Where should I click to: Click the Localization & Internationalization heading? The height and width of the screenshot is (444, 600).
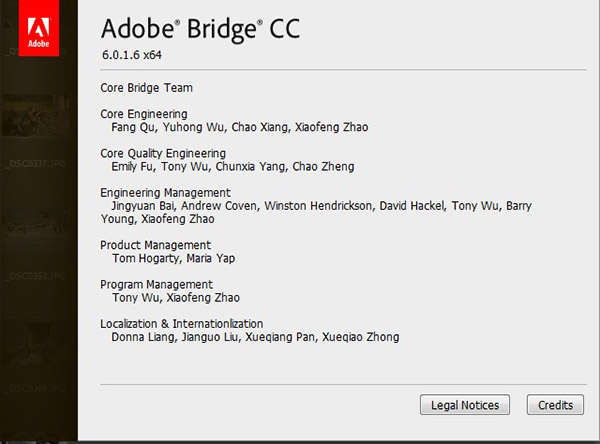click(182, 323)
